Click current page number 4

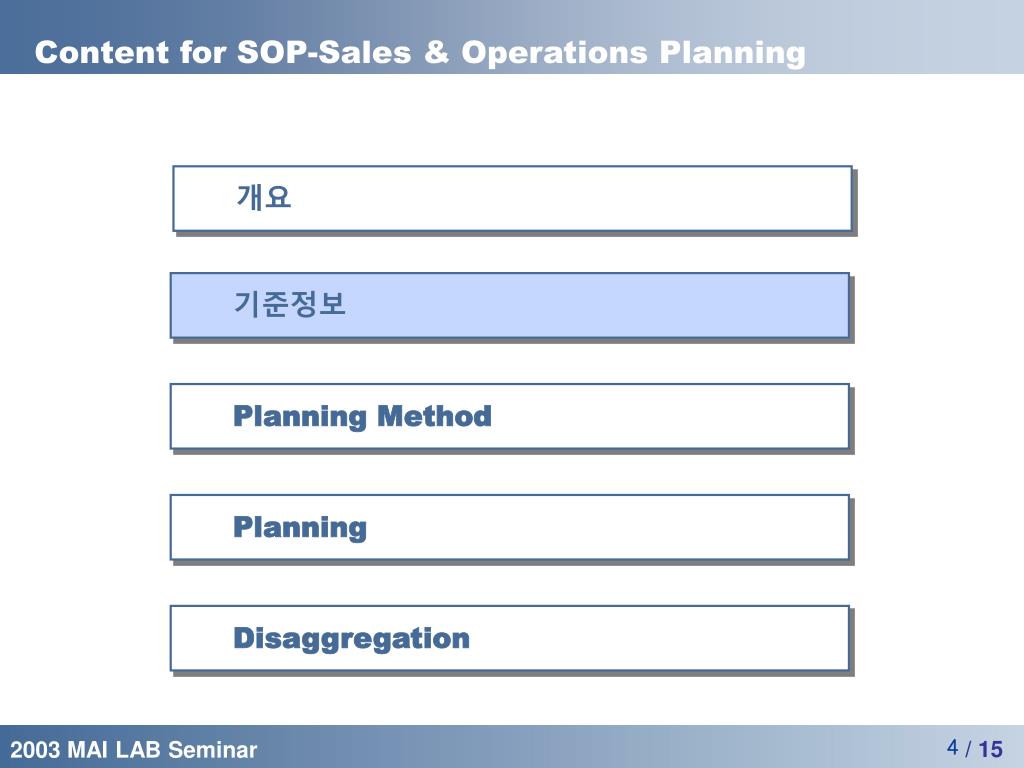click(x=953, y=747)
